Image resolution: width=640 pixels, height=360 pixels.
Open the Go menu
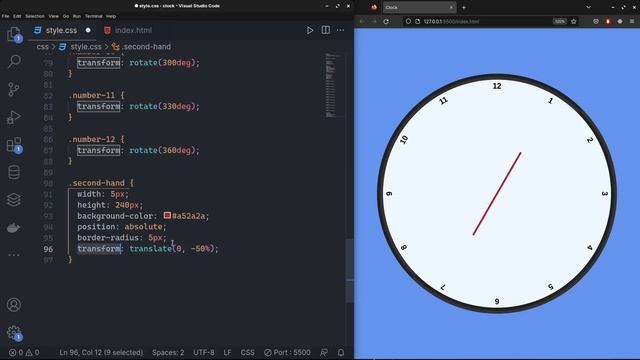point(66,16)
